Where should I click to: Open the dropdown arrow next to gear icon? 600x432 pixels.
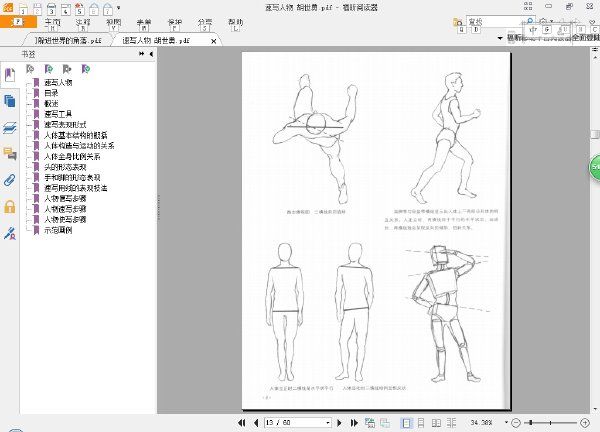pyautogui.click(x=551, y=21)
